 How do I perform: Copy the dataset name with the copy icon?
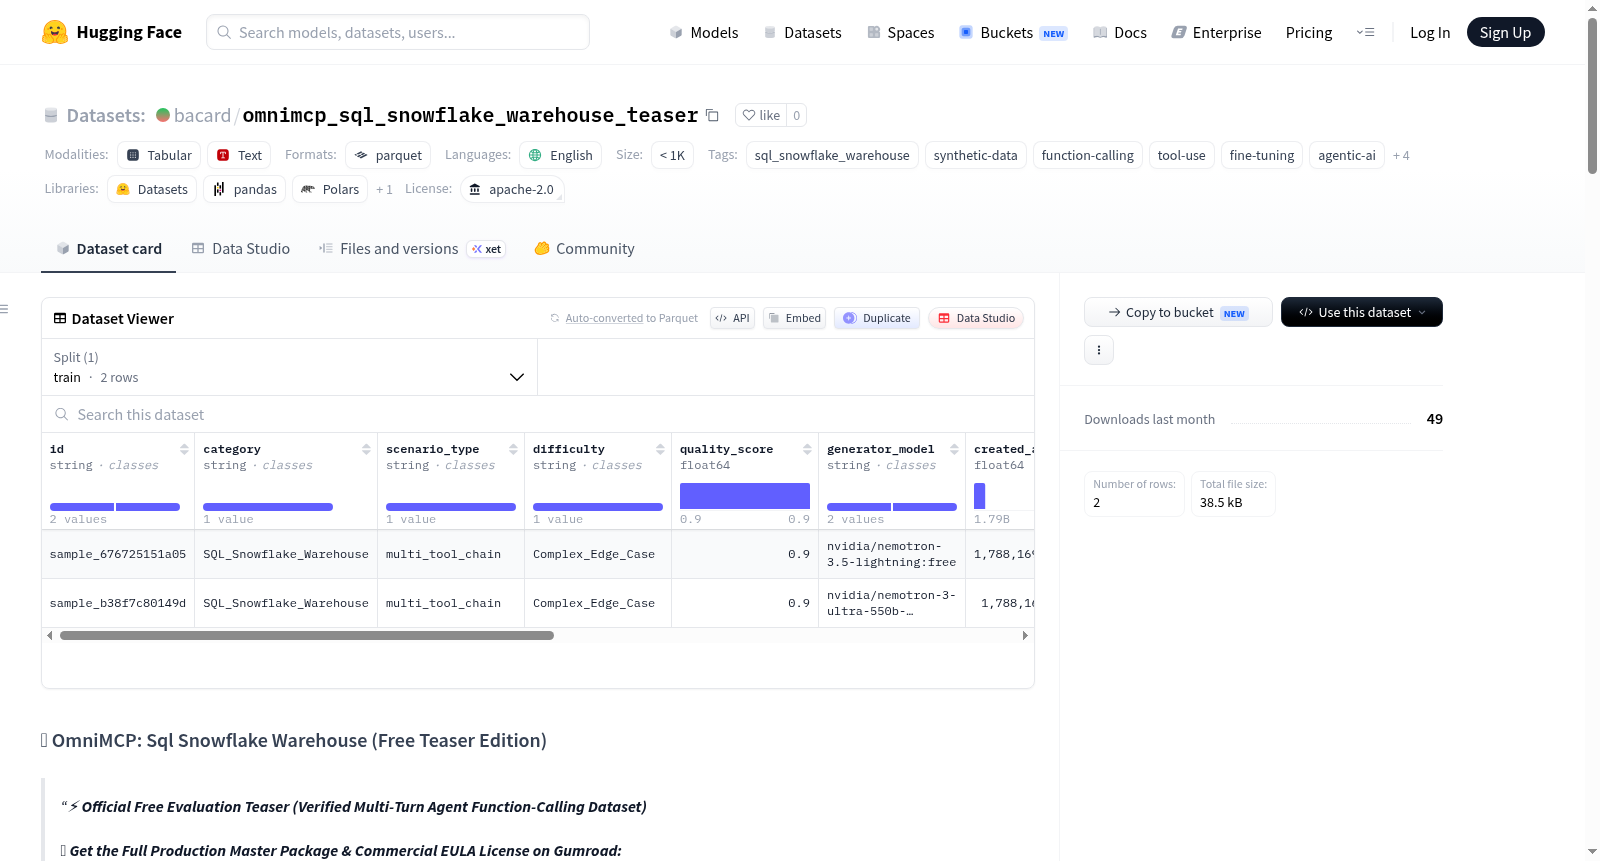[712, 115]
